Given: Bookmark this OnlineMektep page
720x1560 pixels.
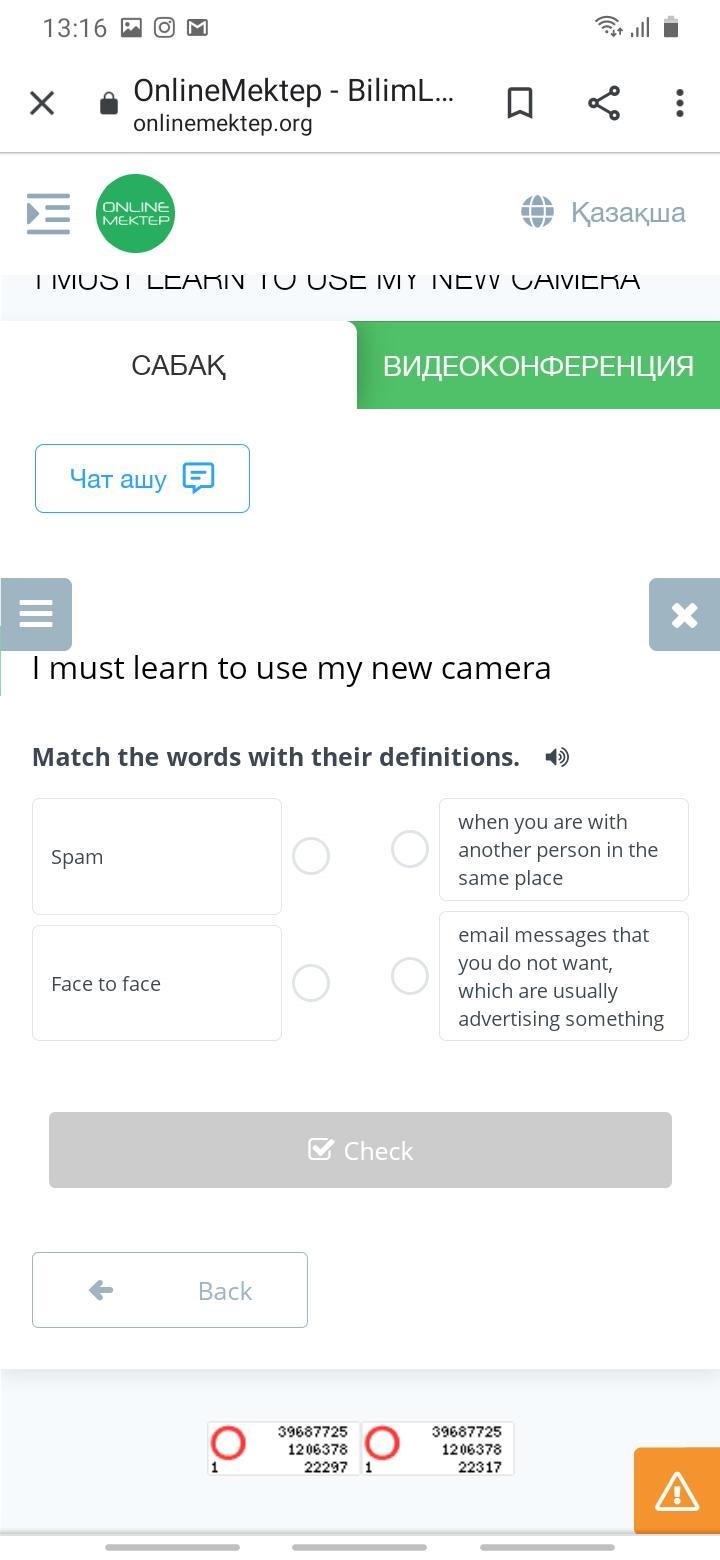Looking at the screenshot, I should click(x=520, y=103).
